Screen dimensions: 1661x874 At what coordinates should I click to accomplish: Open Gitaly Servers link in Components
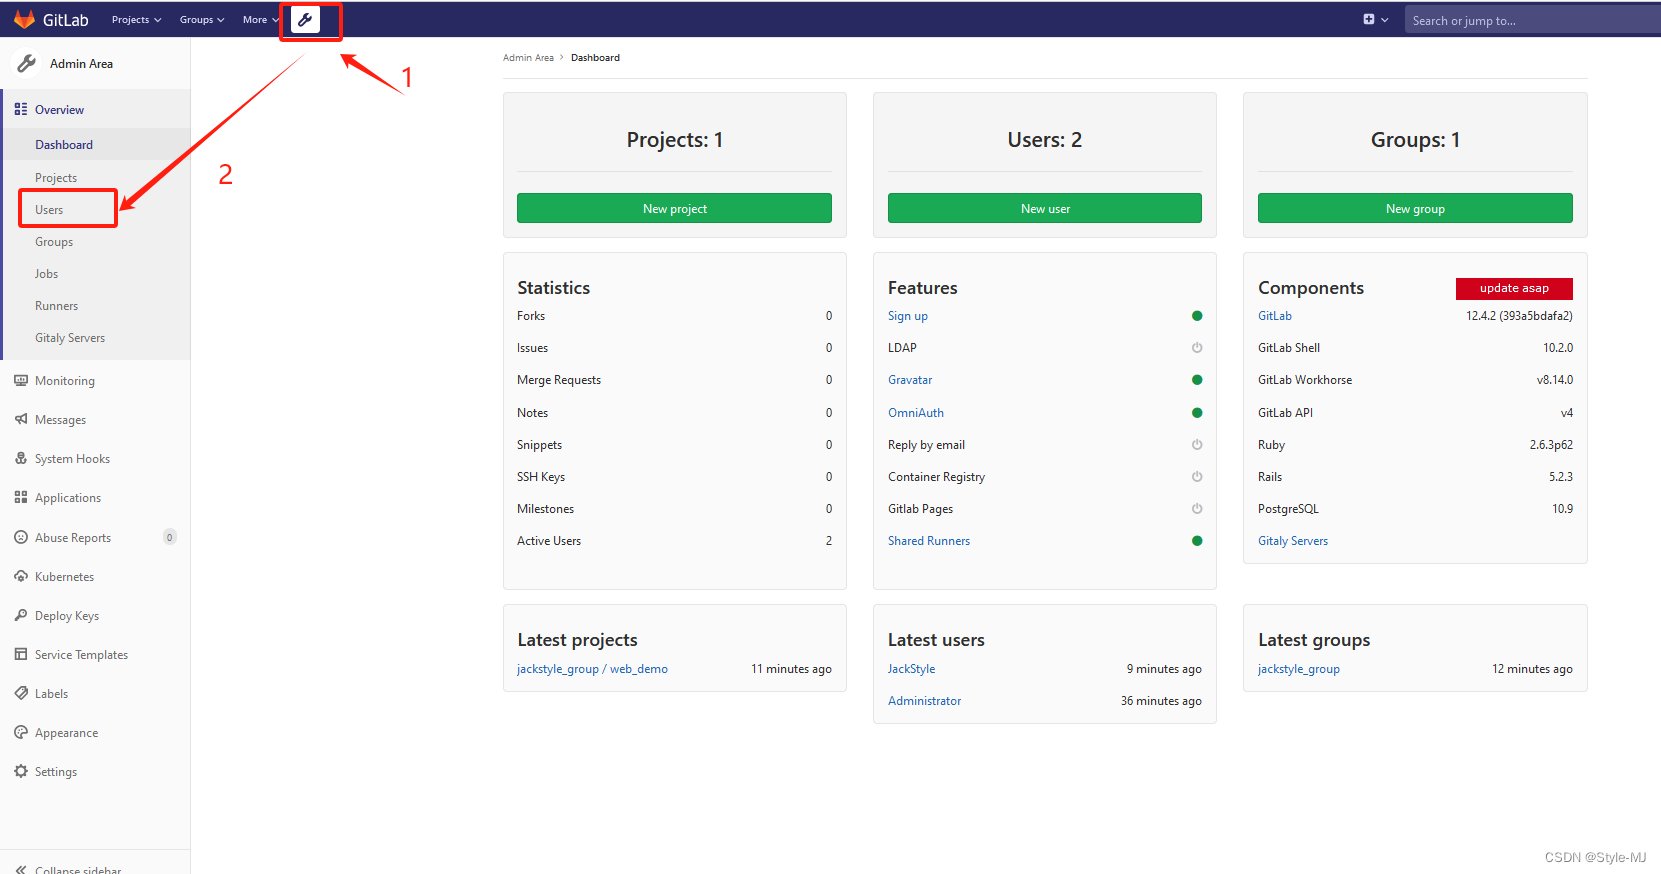click(1293, 541)
